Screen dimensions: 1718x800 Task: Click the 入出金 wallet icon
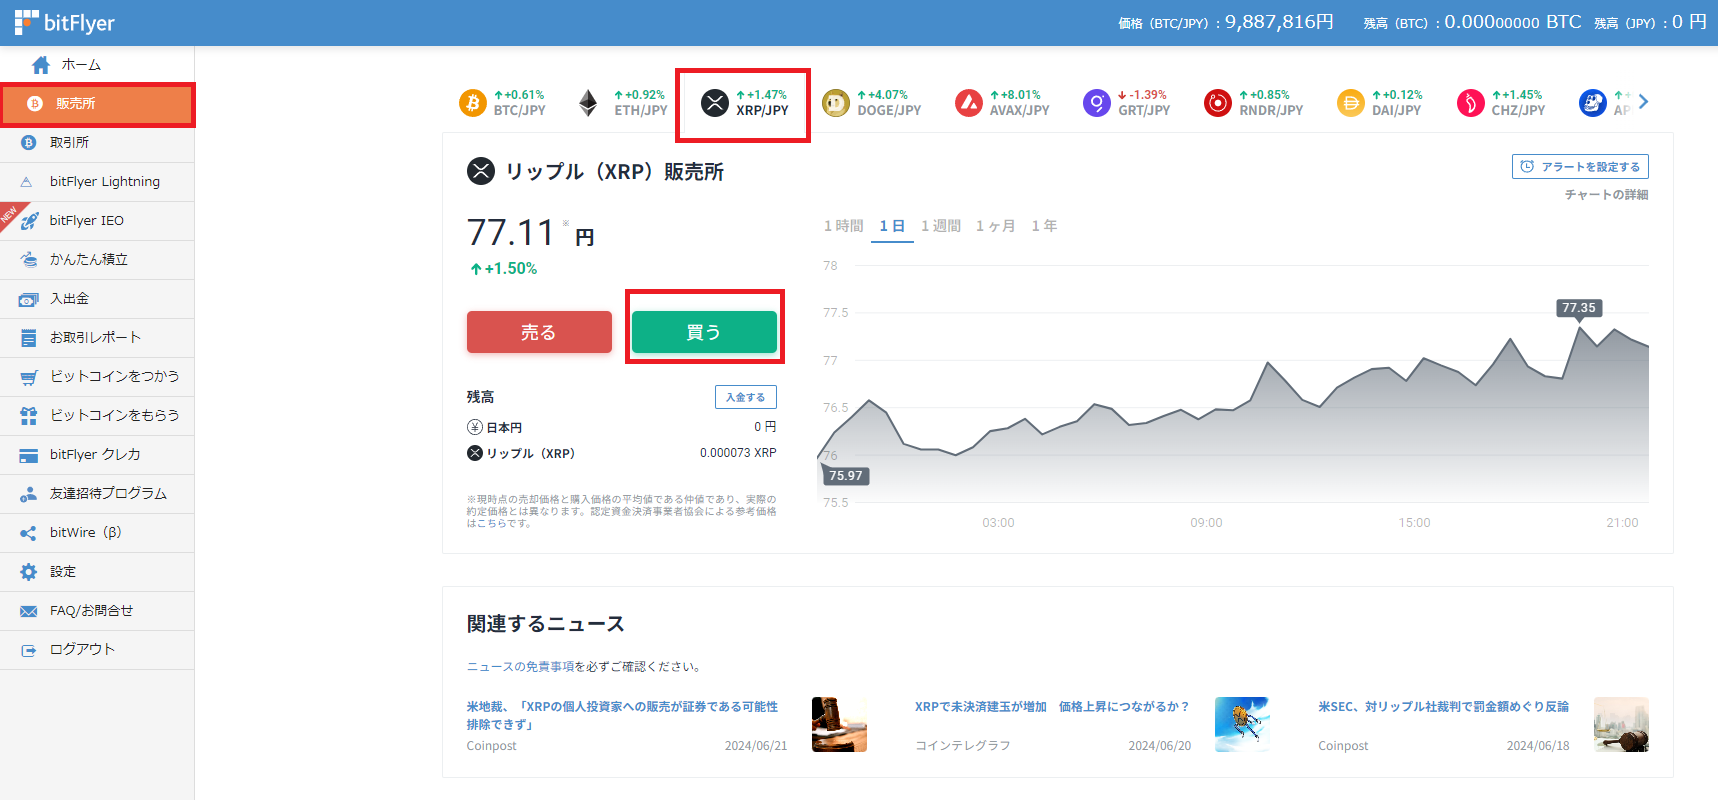(29, 299)
